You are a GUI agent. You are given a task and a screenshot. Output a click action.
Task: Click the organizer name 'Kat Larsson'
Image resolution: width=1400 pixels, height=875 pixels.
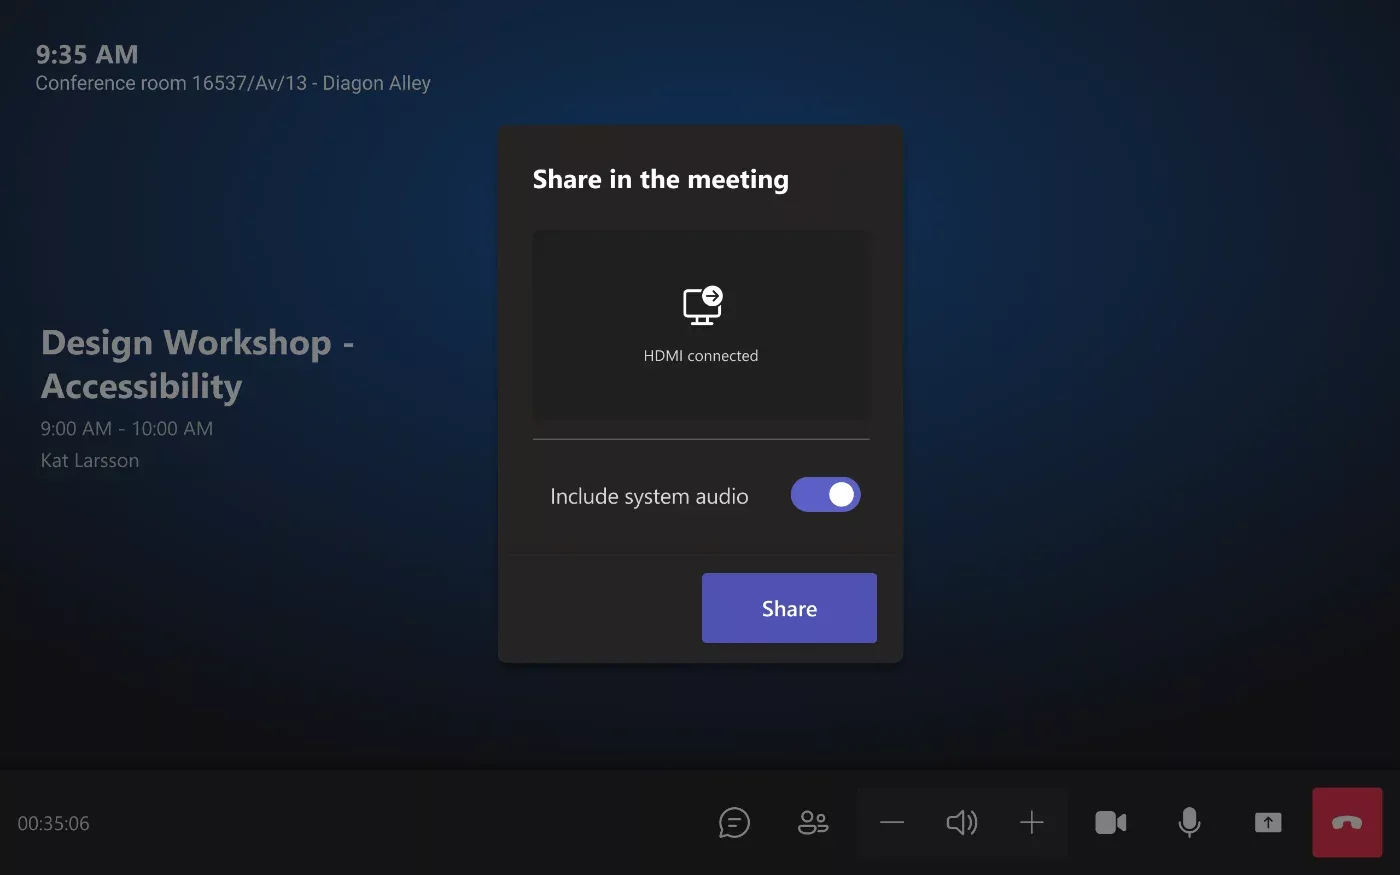(x=90, y=461)
